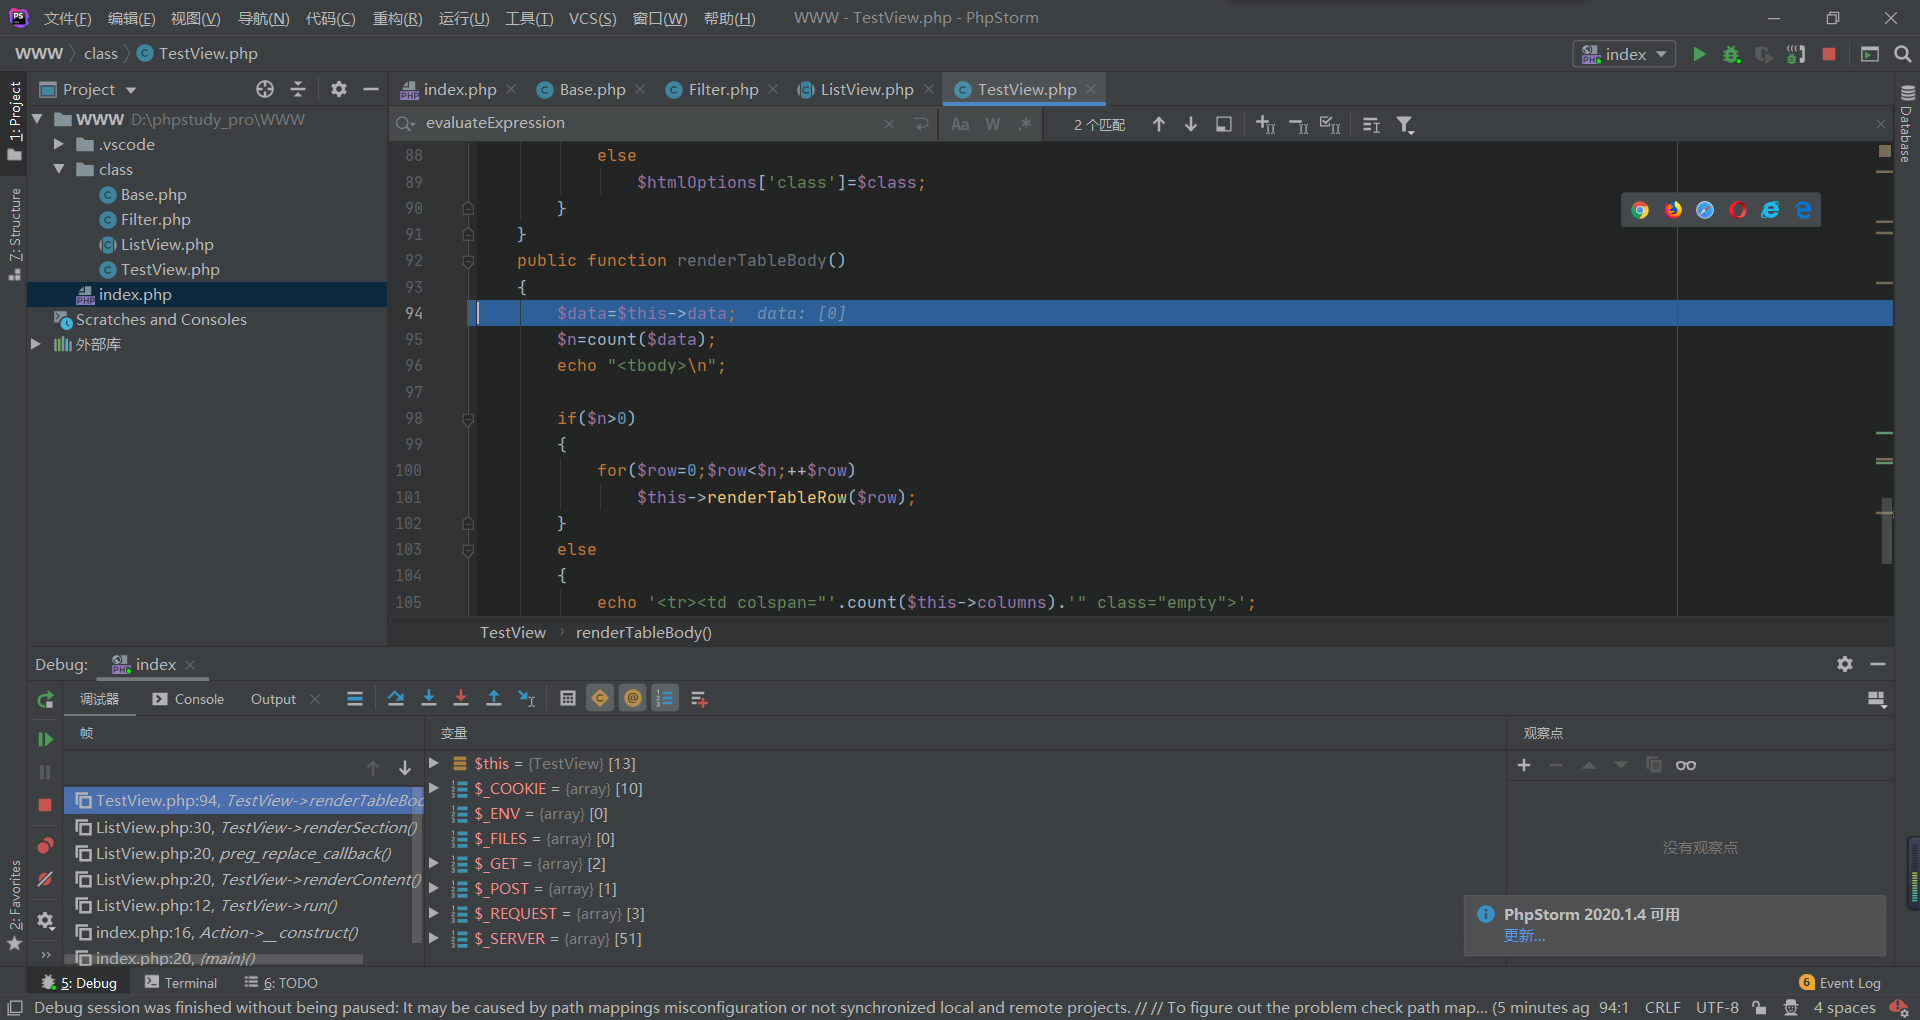
Task: Click the Rerun debug icon
Action: [45, 700]
